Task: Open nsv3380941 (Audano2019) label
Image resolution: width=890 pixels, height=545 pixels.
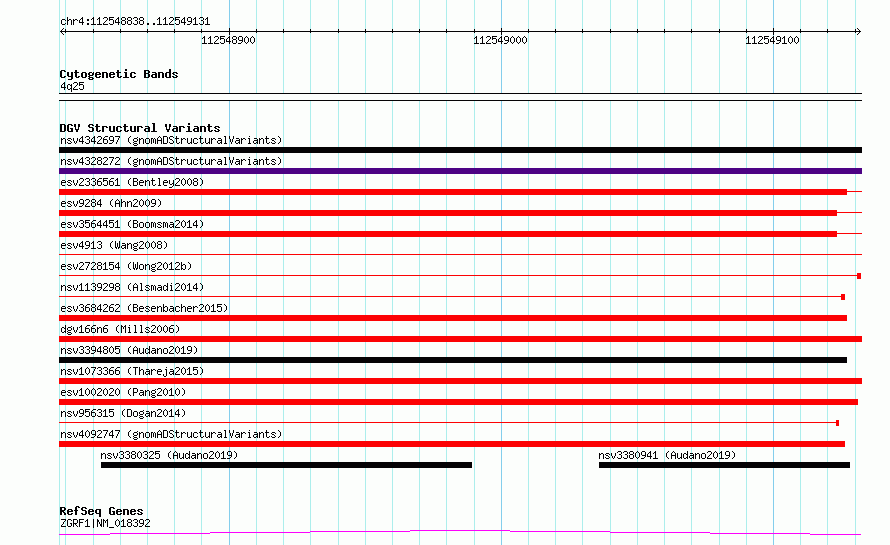Action: coord(667,455)
